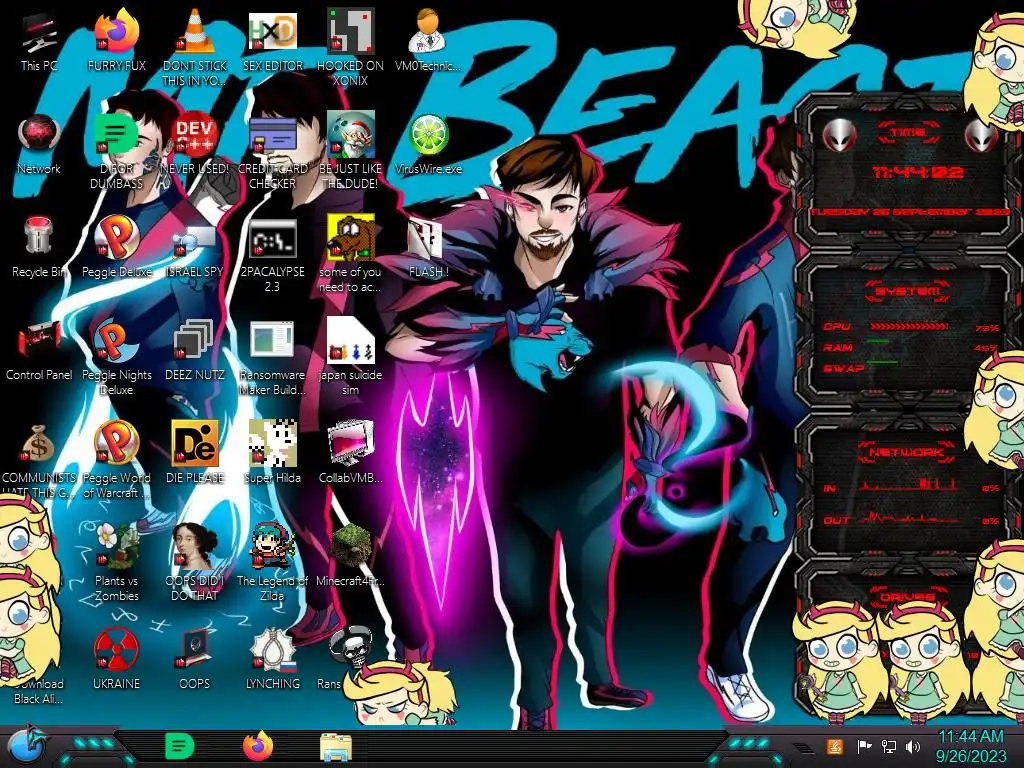Click the orange tray application icon
1024x768 pixels.
coord(835,746)
